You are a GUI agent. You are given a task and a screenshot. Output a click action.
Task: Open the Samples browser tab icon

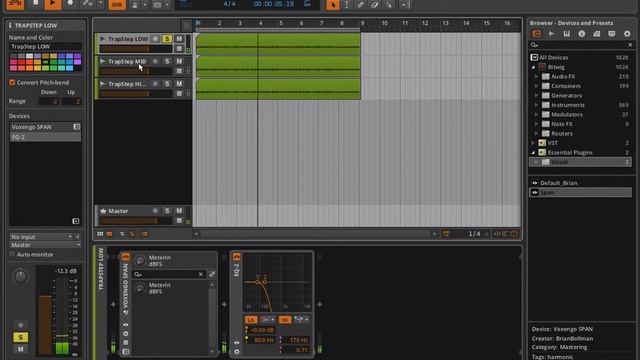tap(552, 34)
